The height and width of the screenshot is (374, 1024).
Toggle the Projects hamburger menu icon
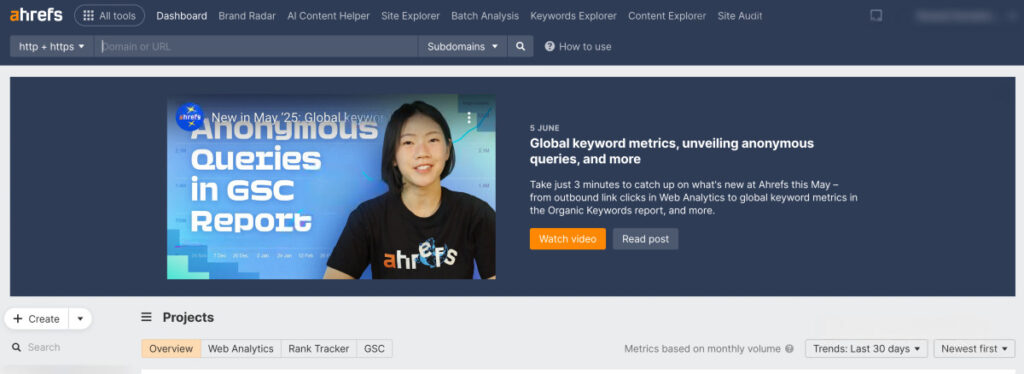(x=146, y=317)
